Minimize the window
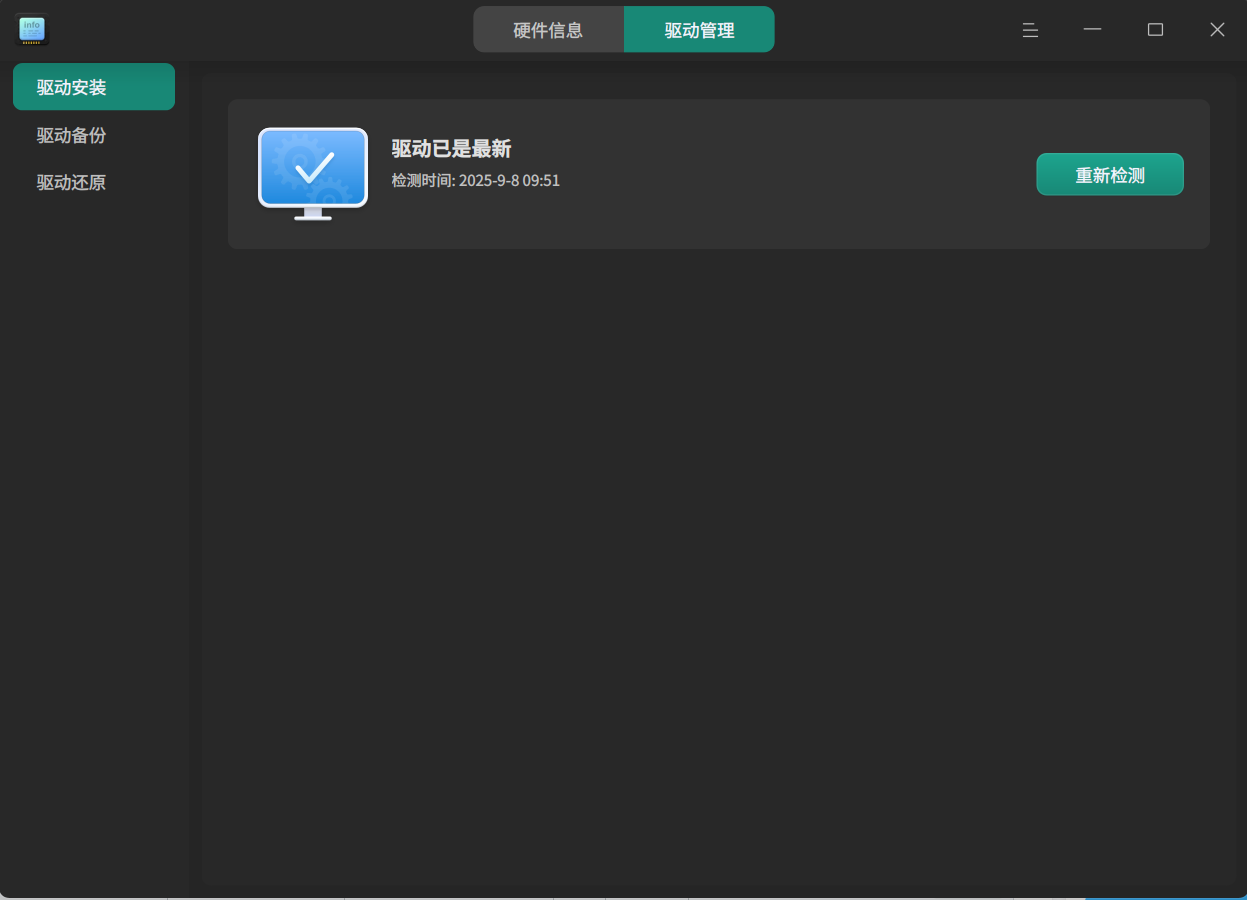This screenshot has height=900, width=1247. coord(1092,30)
